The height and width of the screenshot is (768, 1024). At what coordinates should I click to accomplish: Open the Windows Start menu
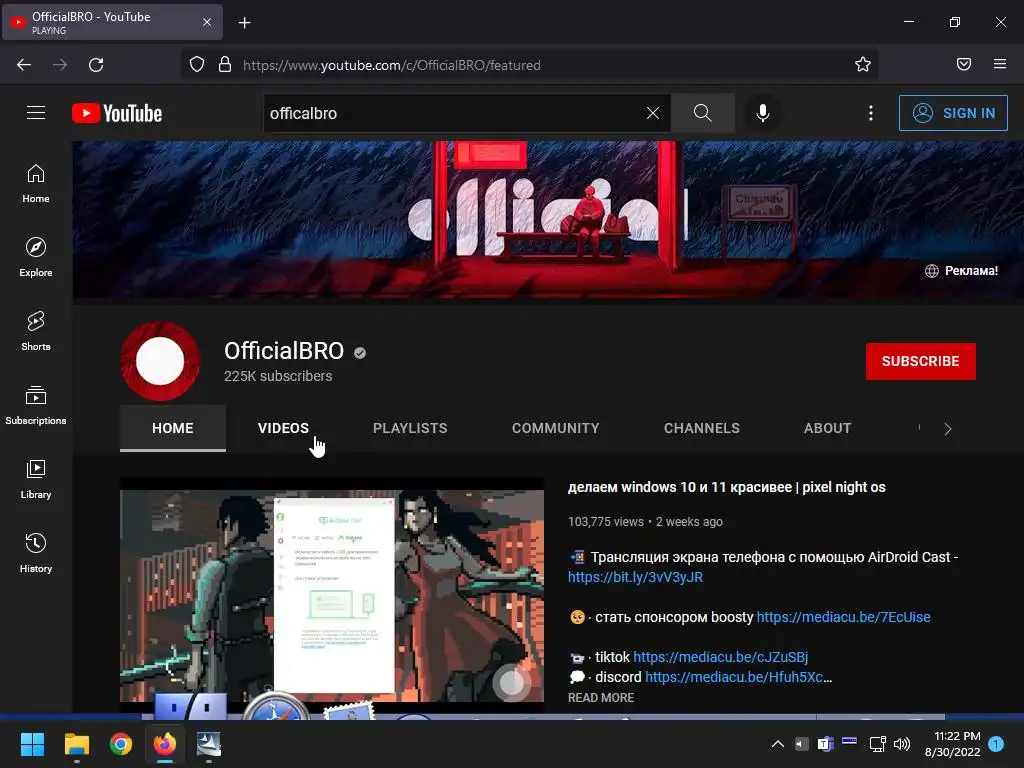[32, 744]
